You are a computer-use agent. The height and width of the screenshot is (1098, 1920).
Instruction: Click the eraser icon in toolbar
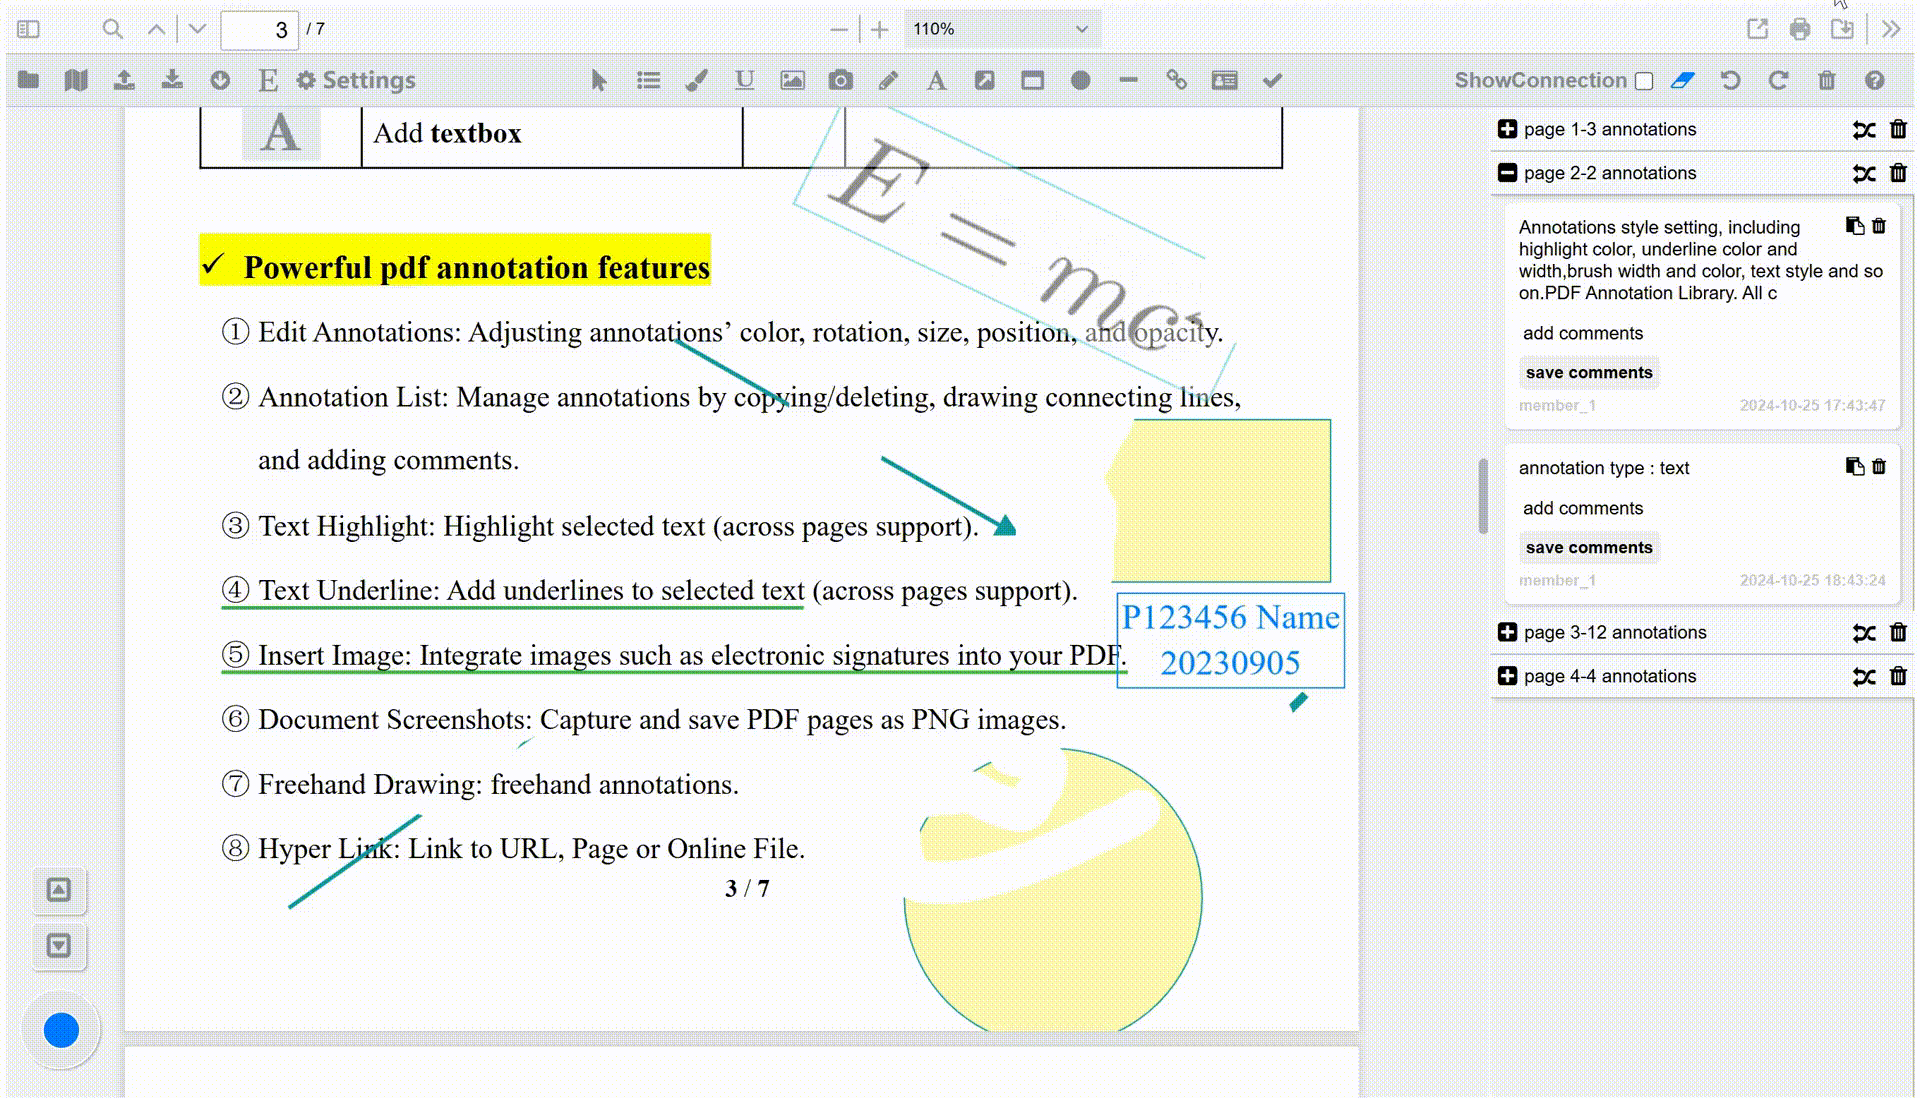pos(1683,81)
